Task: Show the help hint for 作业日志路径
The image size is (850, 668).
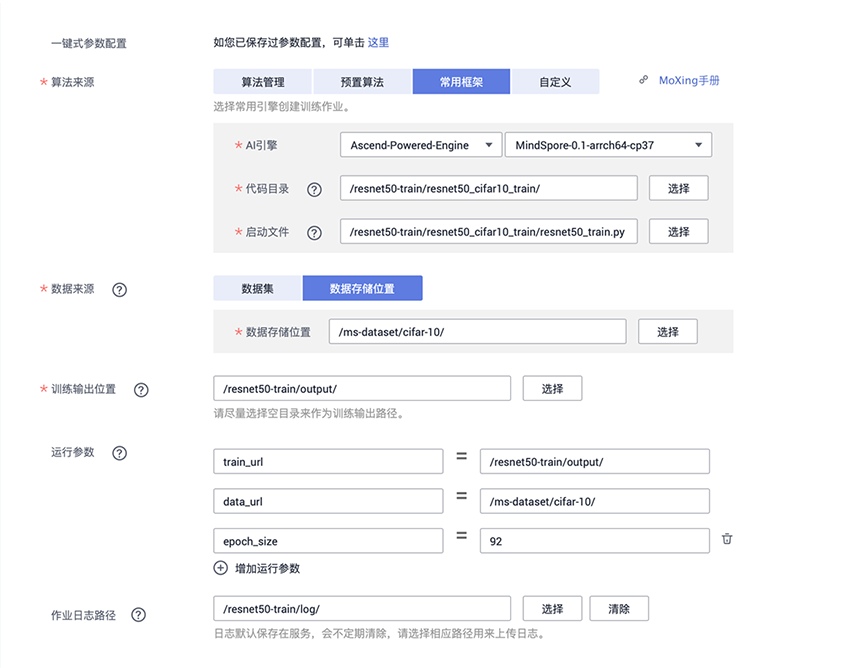Action: pyautogui.click(x=139, y=615)
